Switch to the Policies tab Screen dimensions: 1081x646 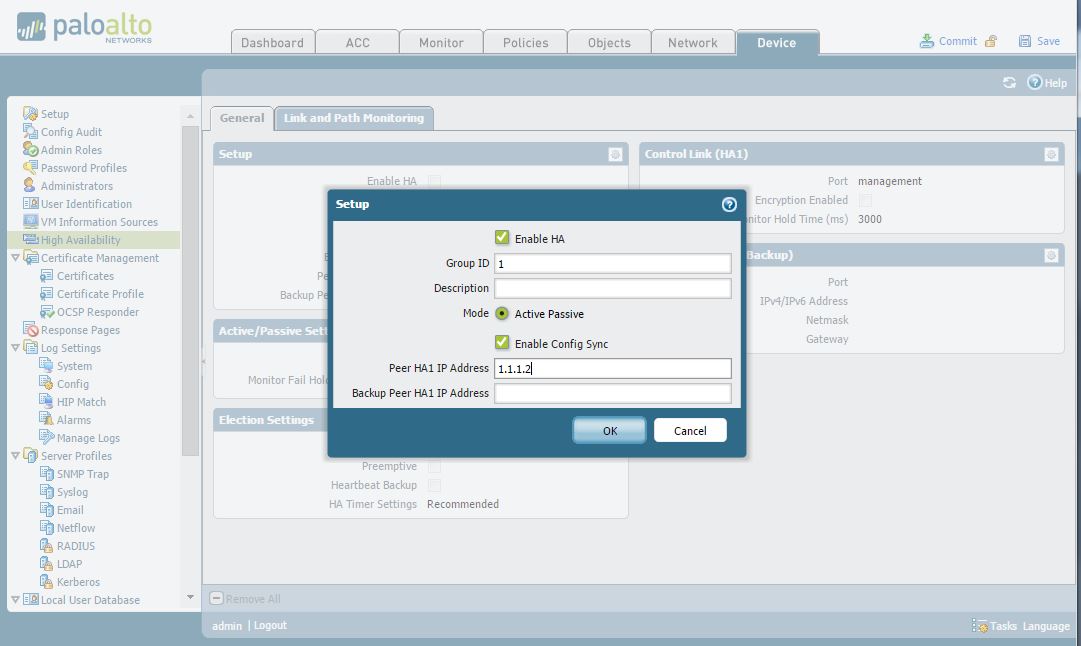pos(525,42)
